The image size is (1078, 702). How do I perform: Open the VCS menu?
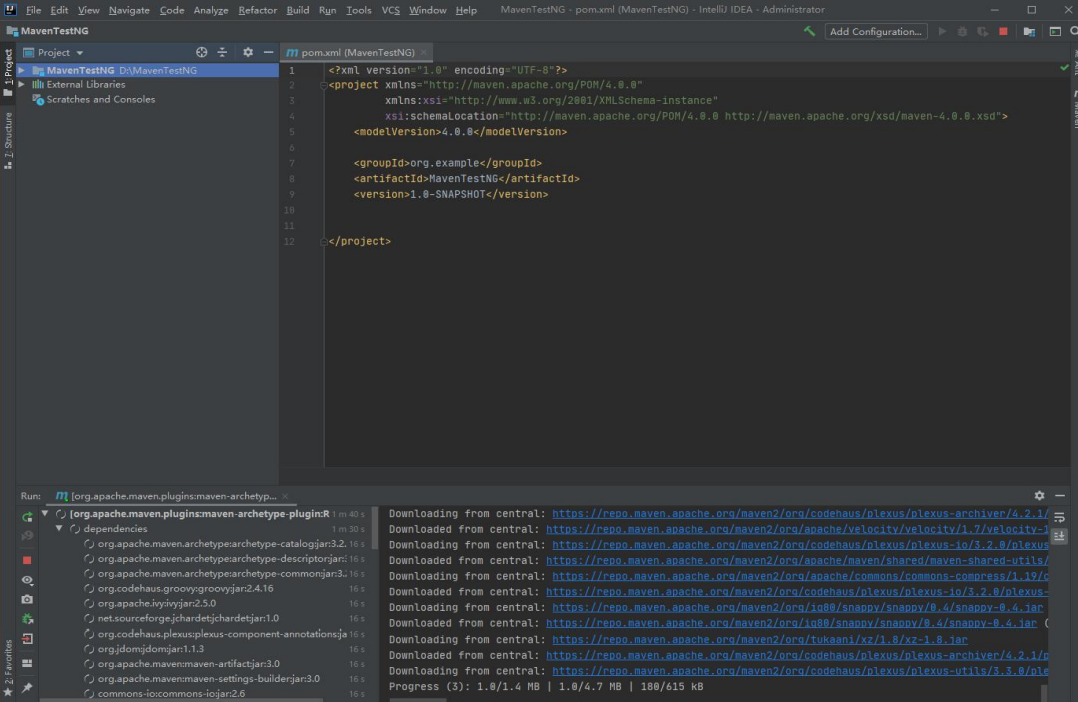tap(390, 10)
